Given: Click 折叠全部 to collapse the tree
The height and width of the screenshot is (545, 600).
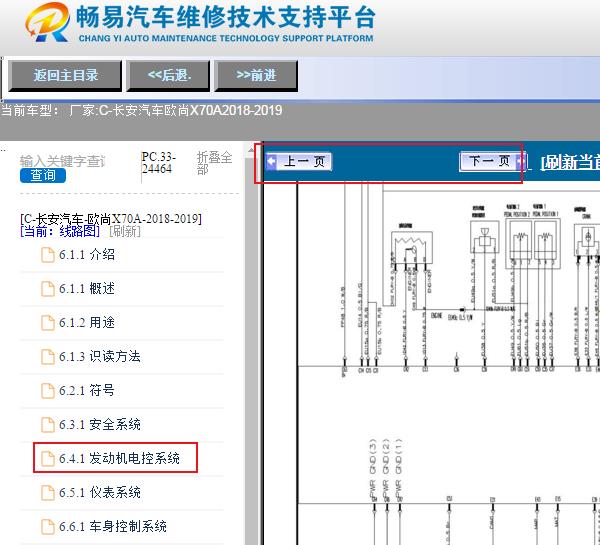Looking at the screenshot, I should (214, 163).
